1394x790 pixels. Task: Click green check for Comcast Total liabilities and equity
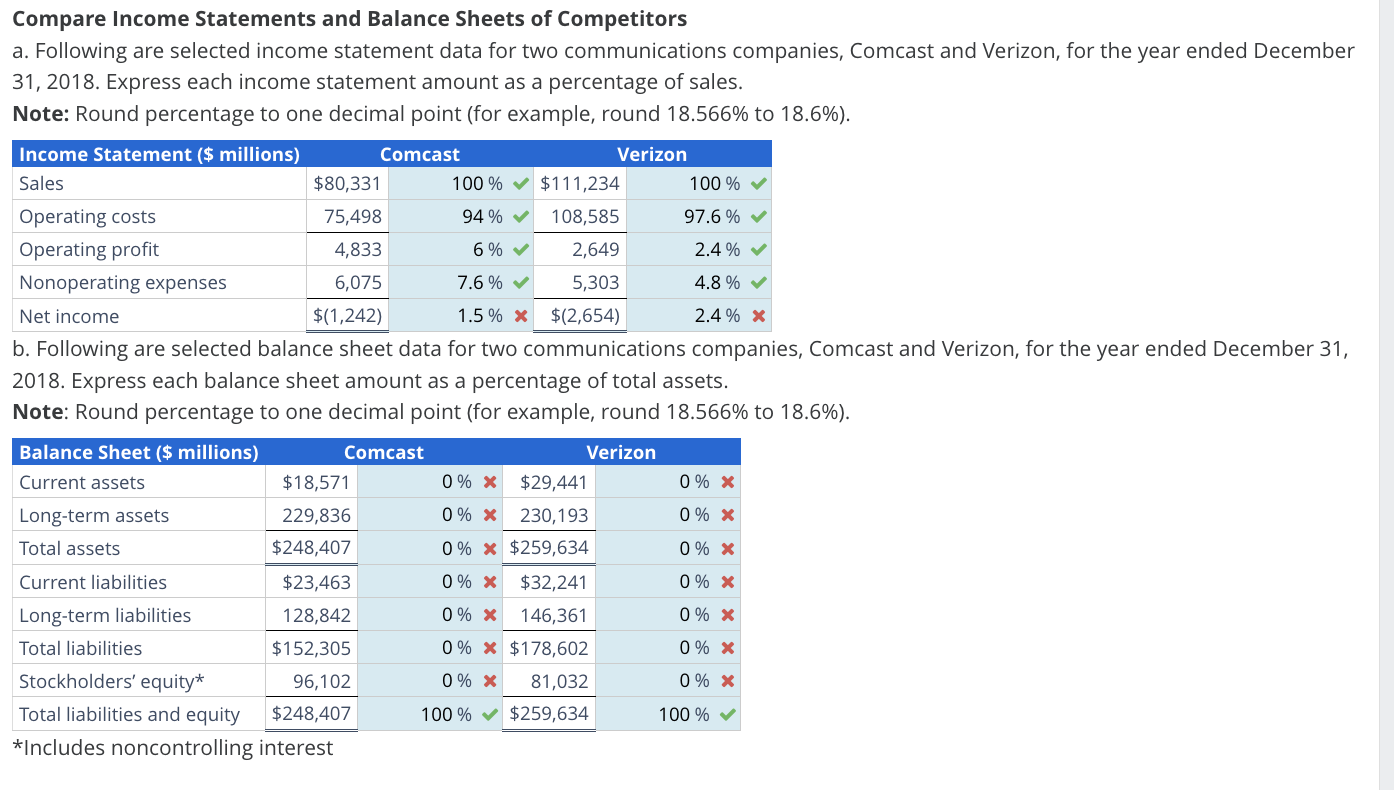coord(490,715)
